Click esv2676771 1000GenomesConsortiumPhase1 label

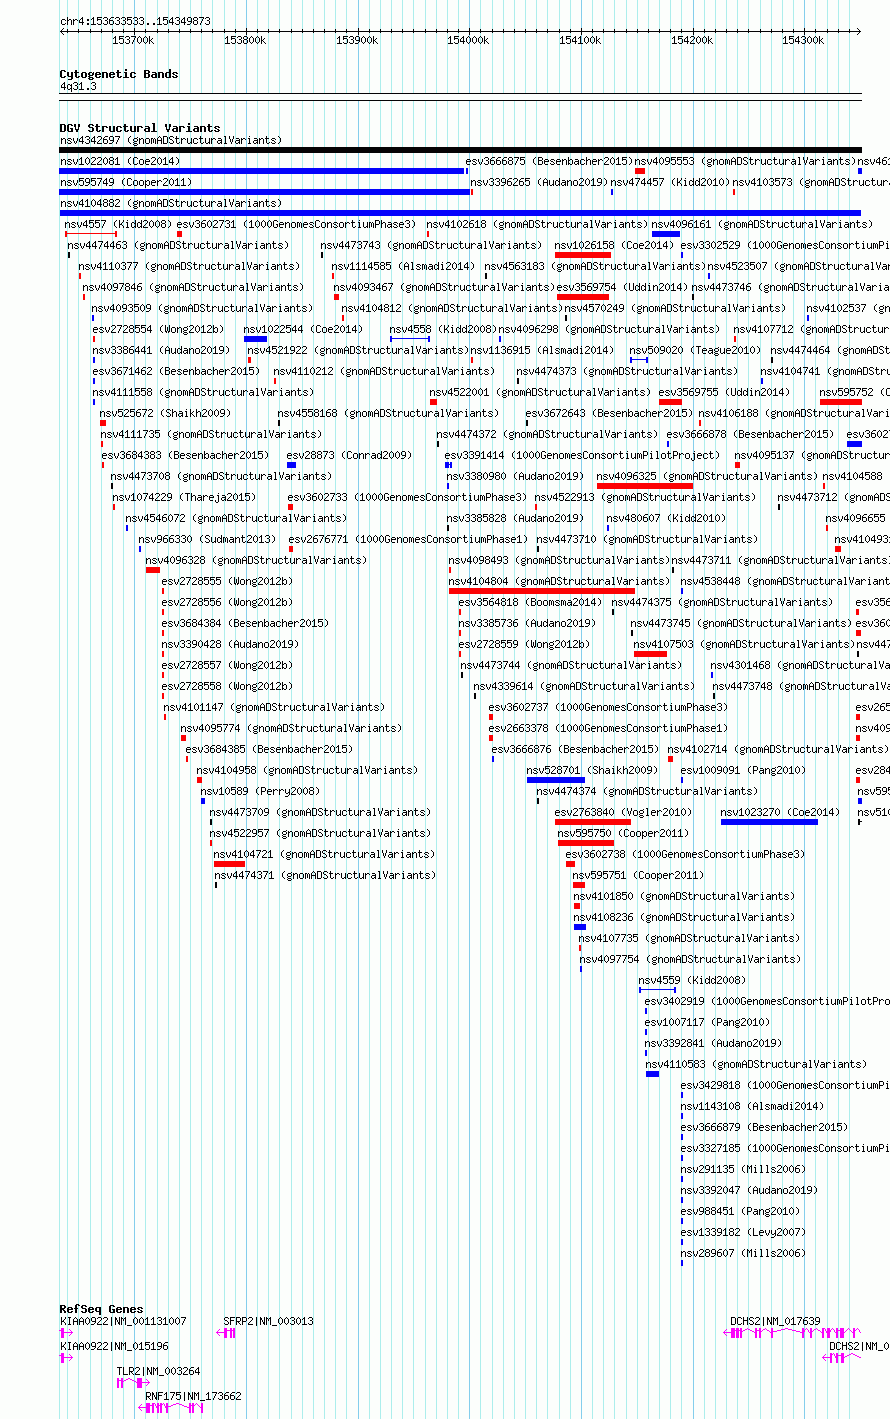(x=408, y=539)
